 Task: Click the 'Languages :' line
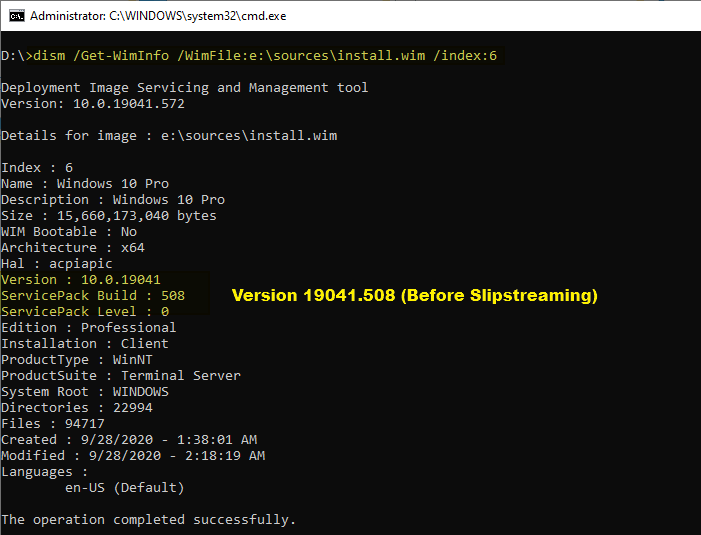(45, 472)
